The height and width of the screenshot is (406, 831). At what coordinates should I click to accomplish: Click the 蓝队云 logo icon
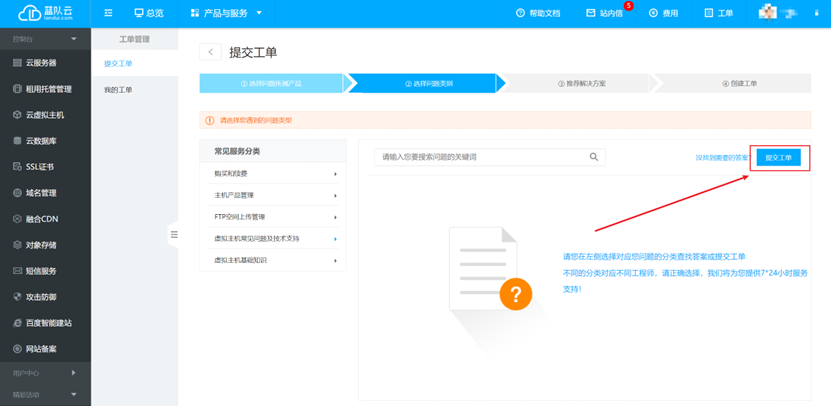(x=22, y=13)
